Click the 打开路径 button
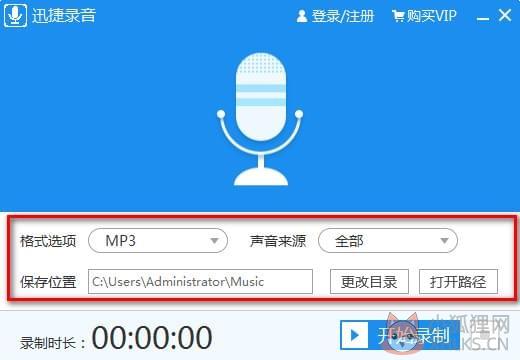The width and height of the screenshot is (520, 360). 458,282
